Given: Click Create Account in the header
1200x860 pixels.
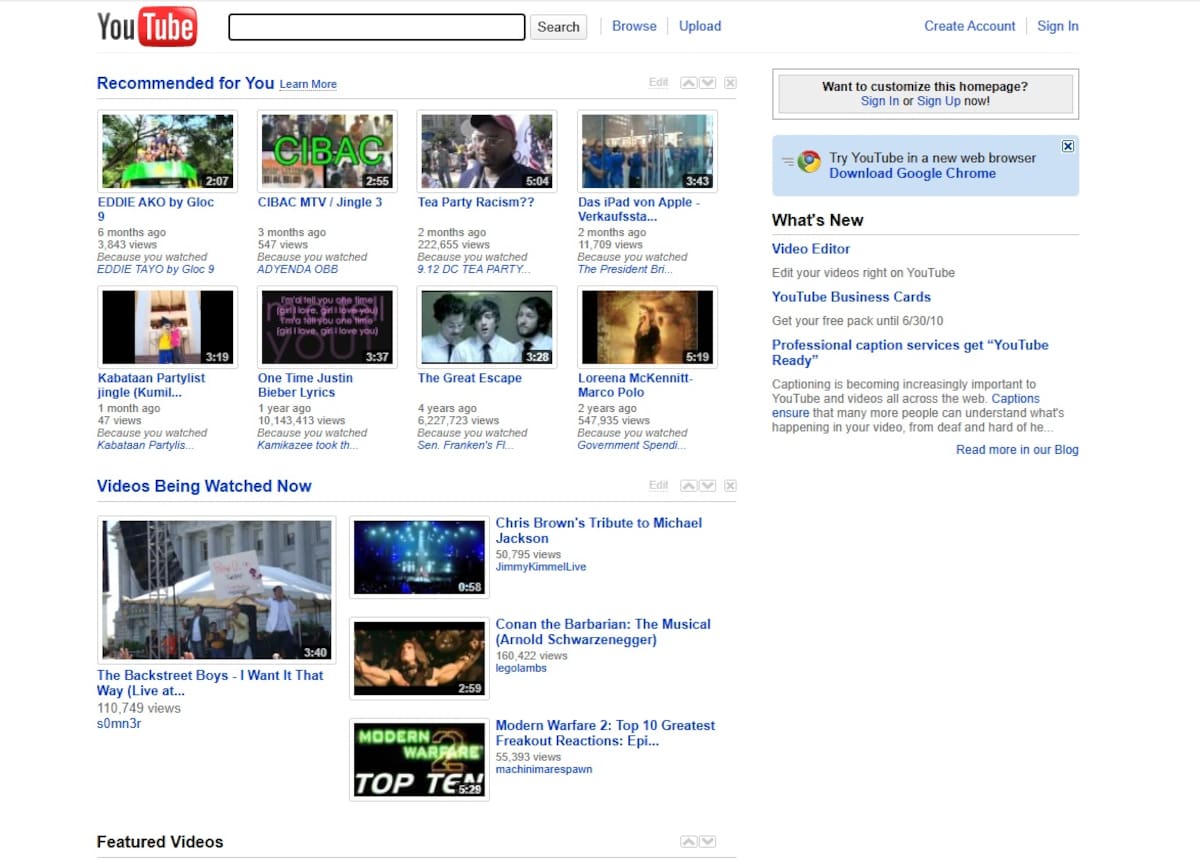Looking at the screenshot, I should point(969,26).
